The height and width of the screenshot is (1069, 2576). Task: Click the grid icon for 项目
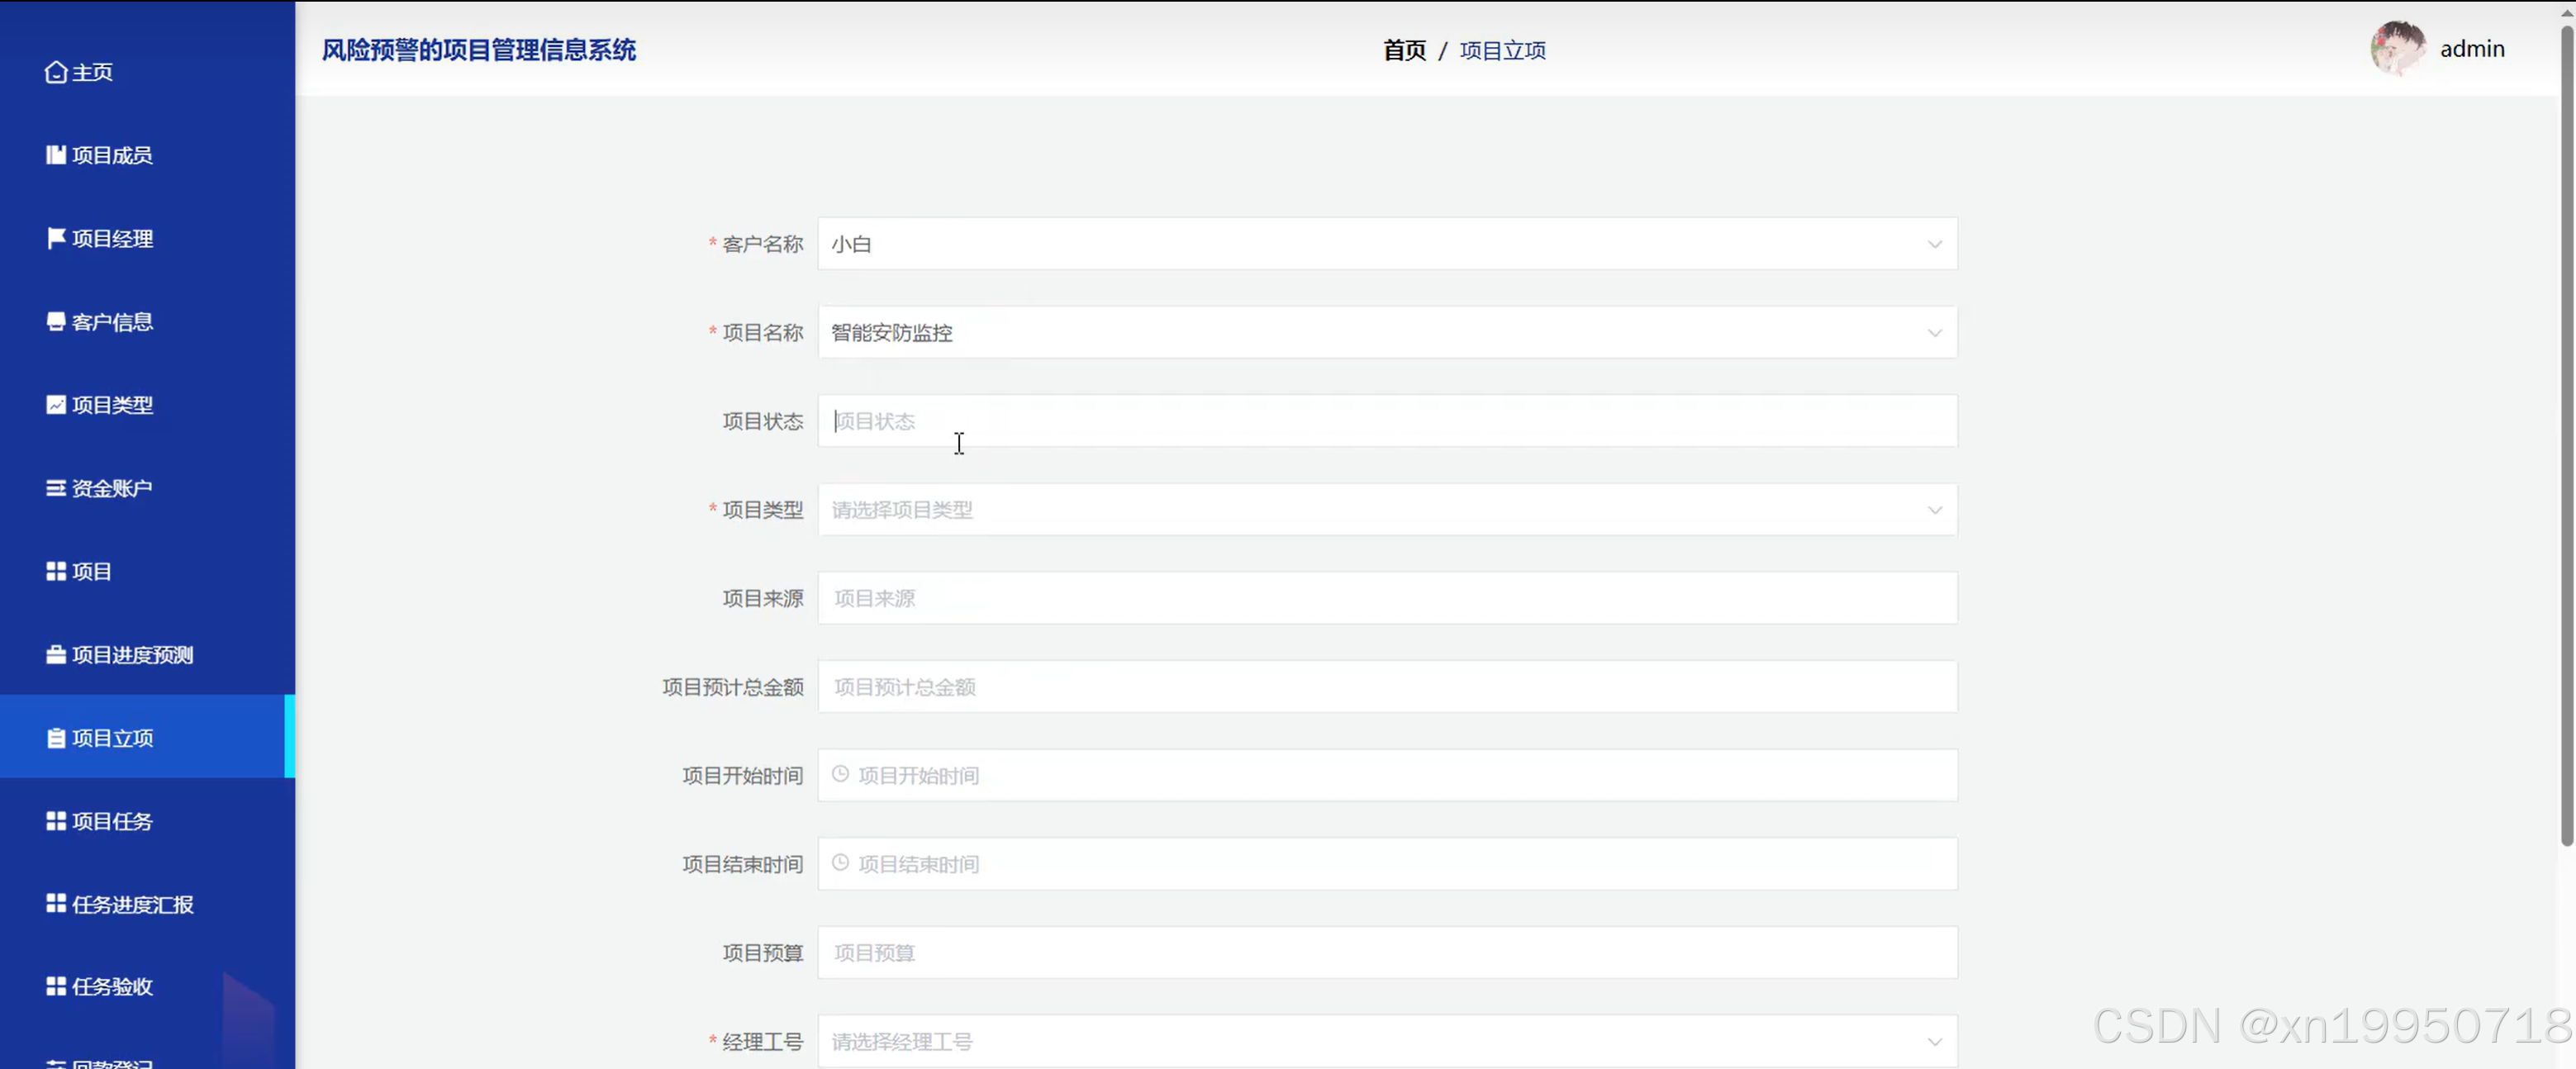coord(56,571)
